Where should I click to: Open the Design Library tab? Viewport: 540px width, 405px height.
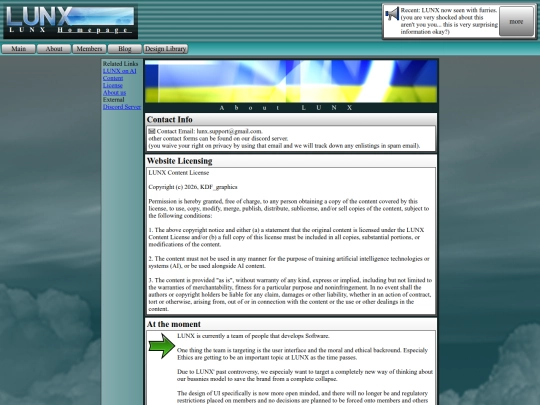166,49
